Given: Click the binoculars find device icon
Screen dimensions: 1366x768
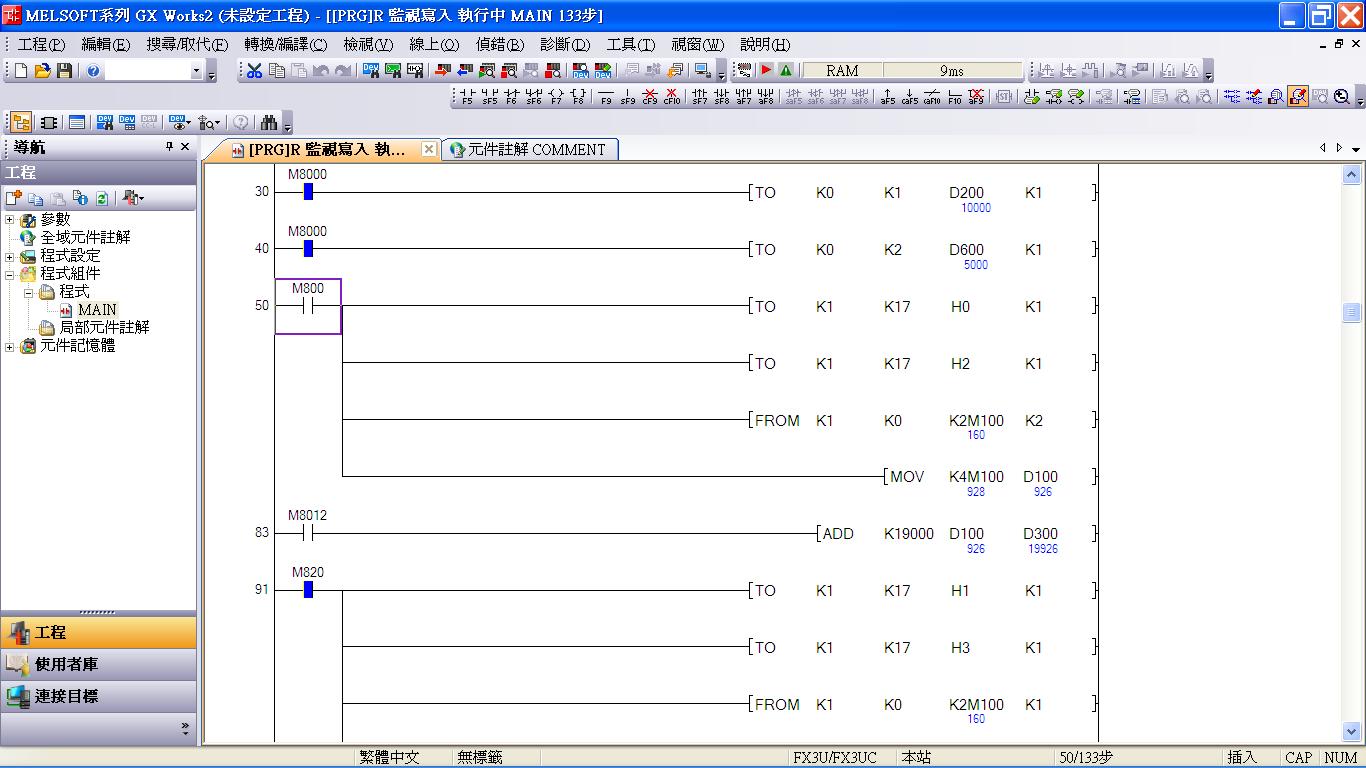Looking at the screenshot, I should (x=269, y=123).
